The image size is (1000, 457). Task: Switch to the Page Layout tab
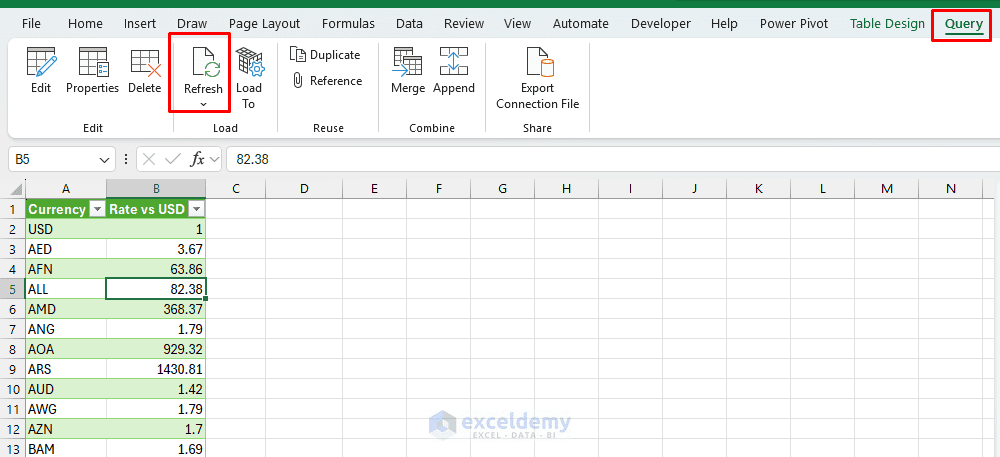pos(264,24)
